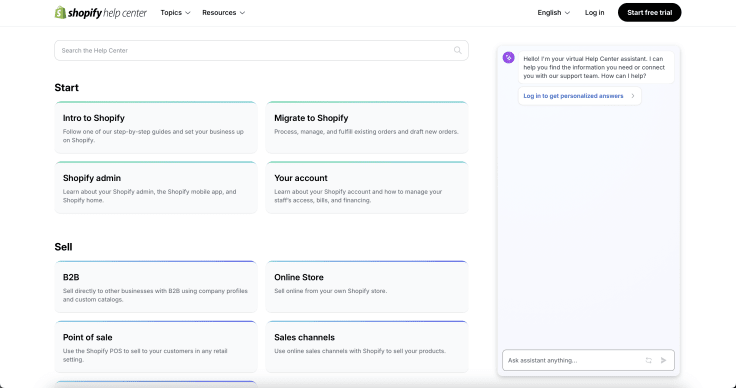The image size is (736, 388).
Task: Click the send message arrow icon
Action: 663,360
